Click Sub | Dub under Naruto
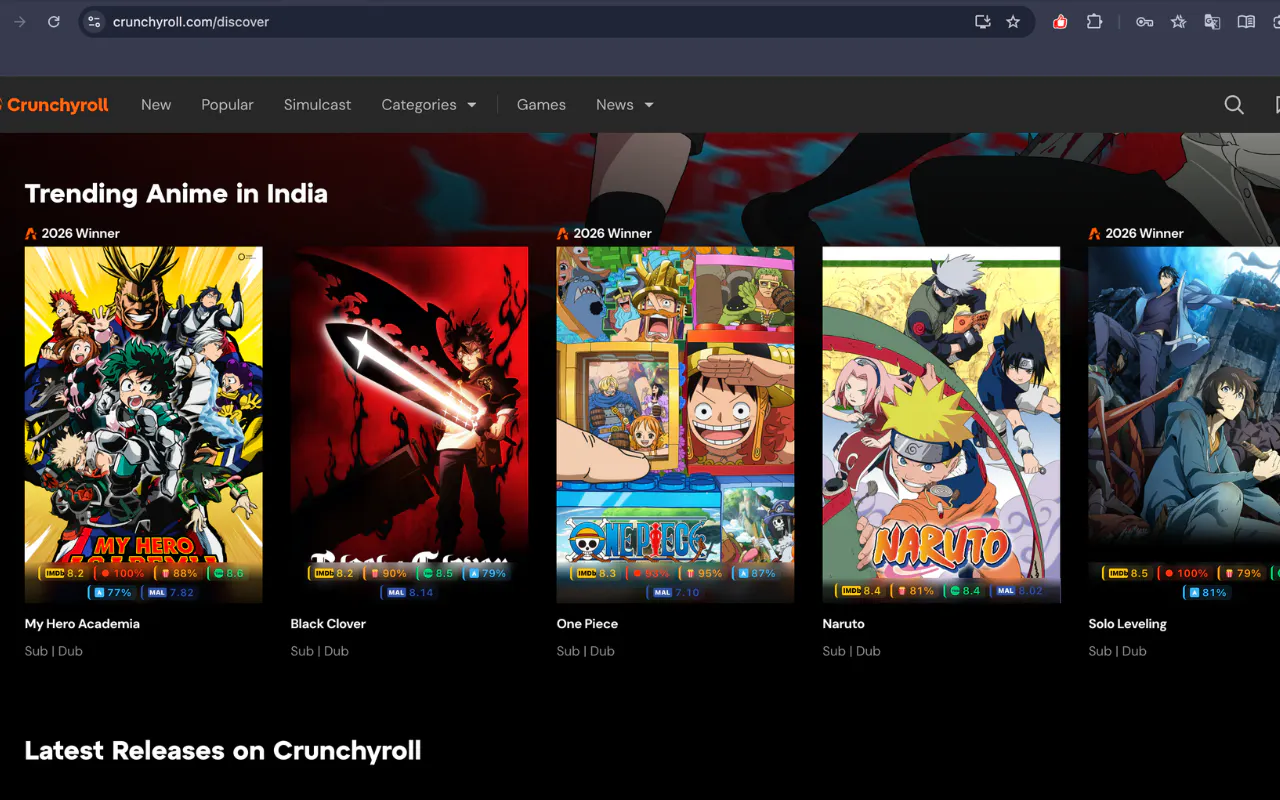Screen dimensions: 1280x800 click(852, 651)
